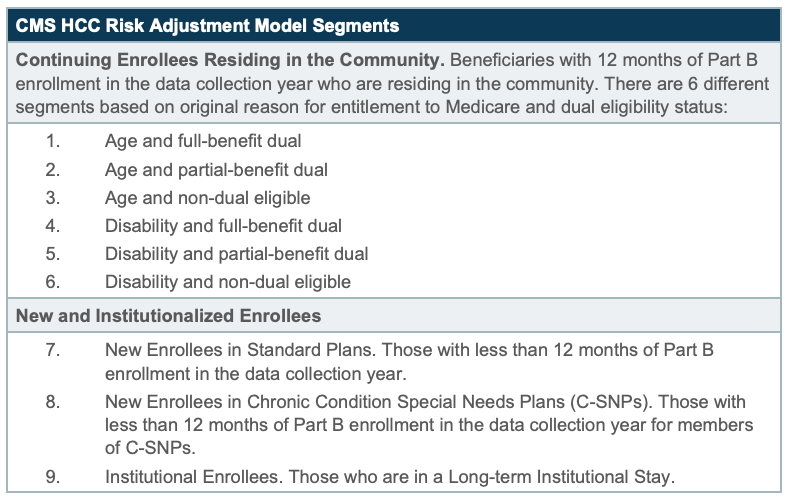The height and width of the screenshot is (500, 789).
Task: Click the "Age and non-dual eligible" line
Action: (x=207, y=198)
